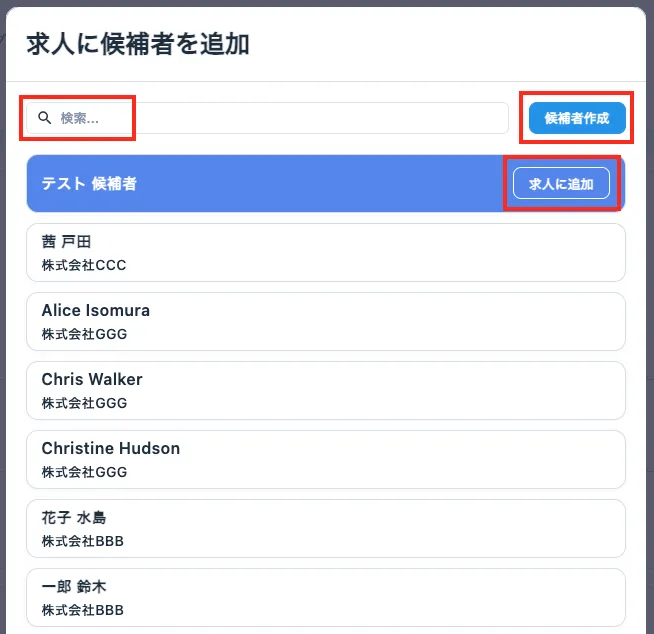Select the 一郎 鈴木 candidate name
The width and height of the screenshot is (654, 634).
point(74,587)
